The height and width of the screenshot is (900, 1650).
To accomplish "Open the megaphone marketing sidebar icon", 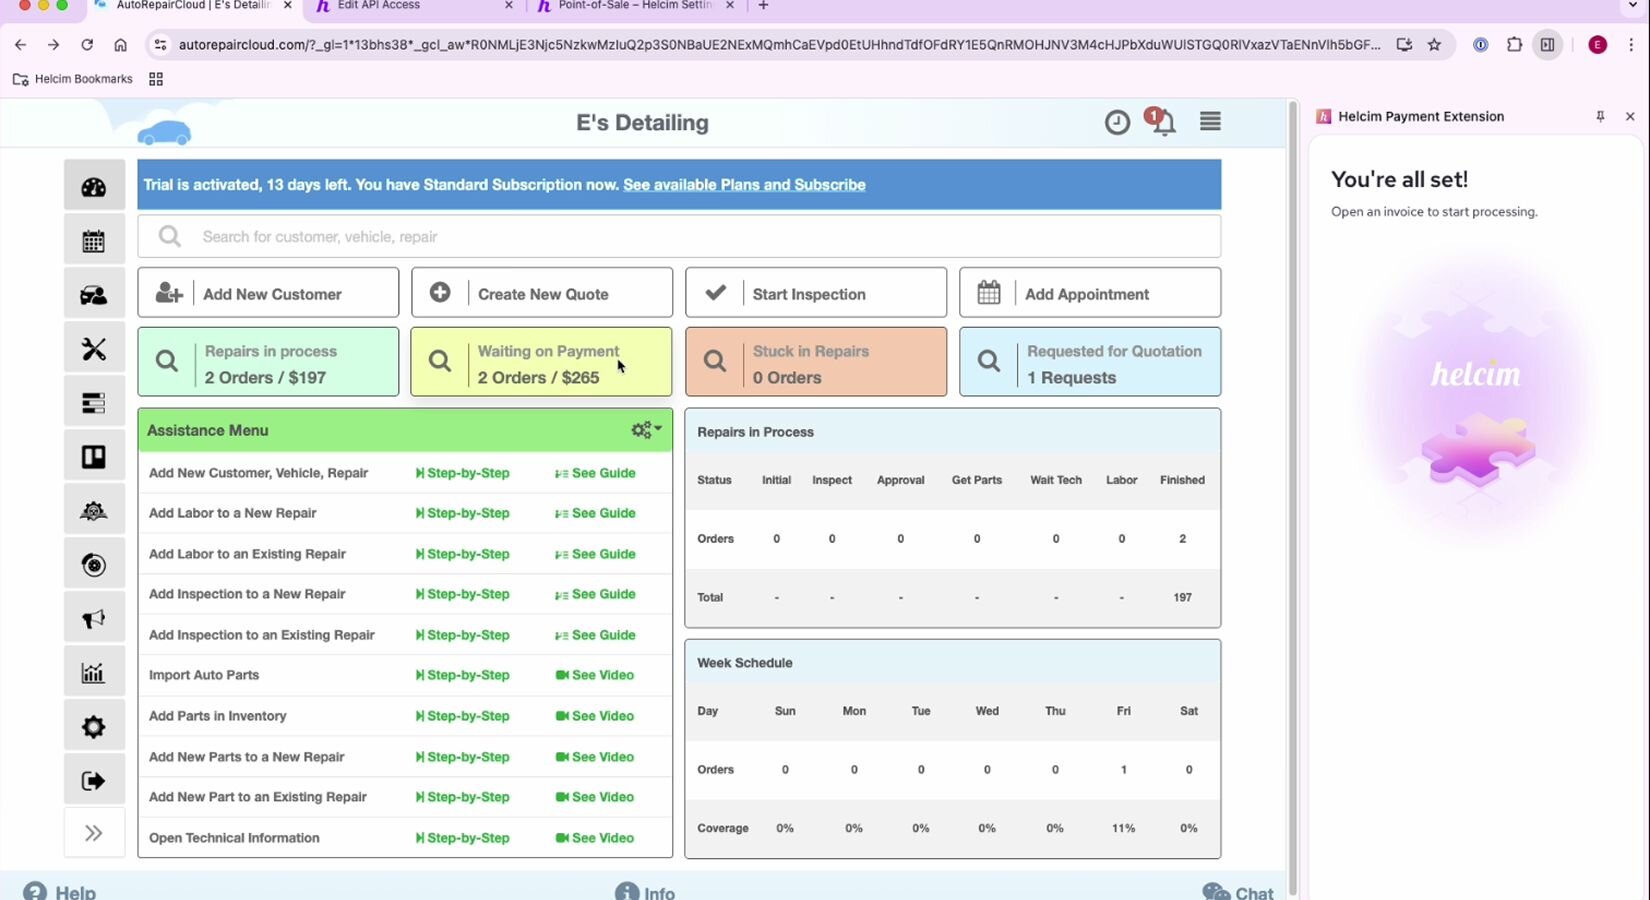I will point(94,619).
